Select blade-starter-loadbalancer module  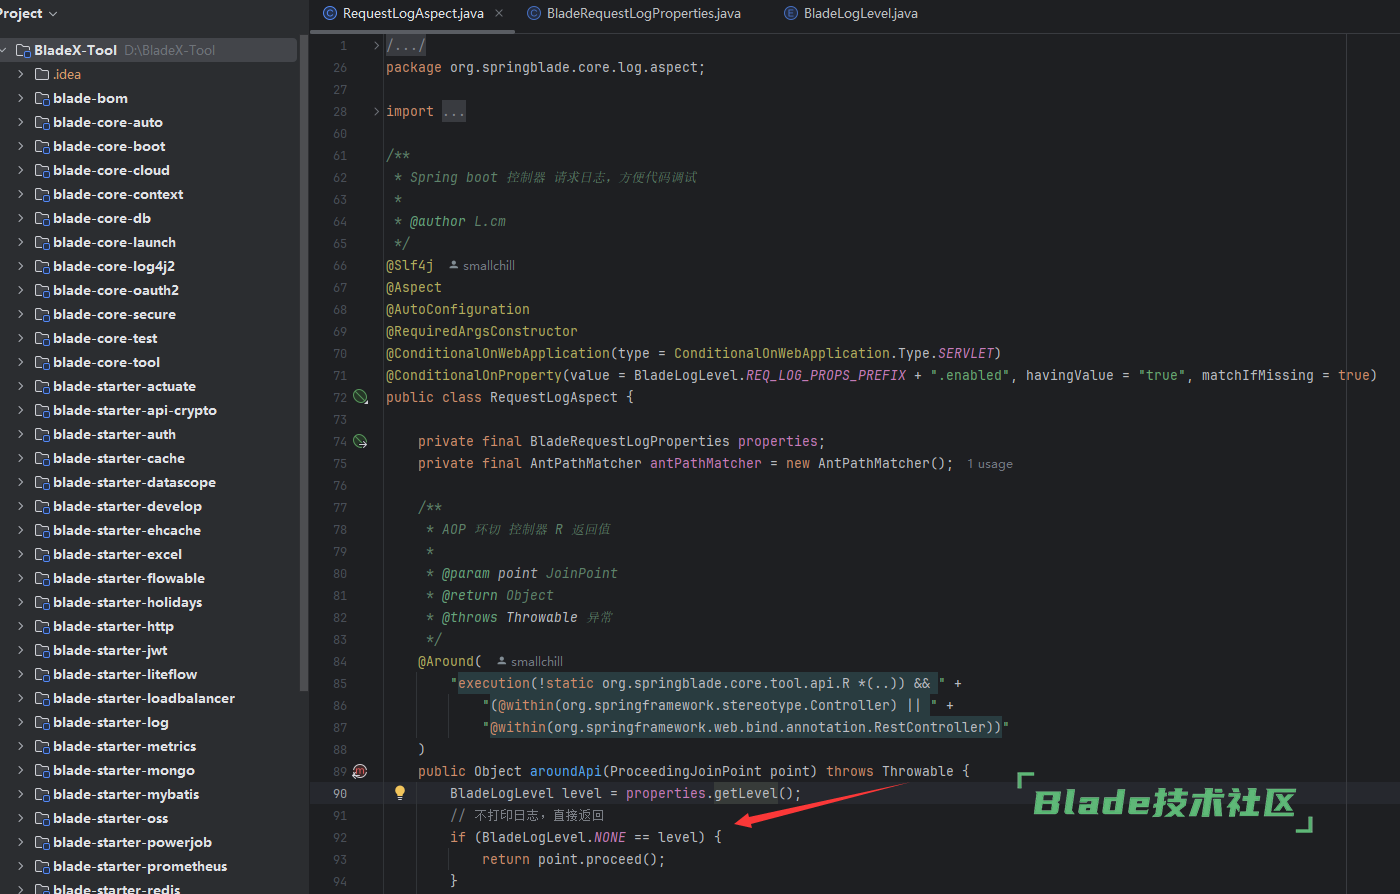point(144,698)
